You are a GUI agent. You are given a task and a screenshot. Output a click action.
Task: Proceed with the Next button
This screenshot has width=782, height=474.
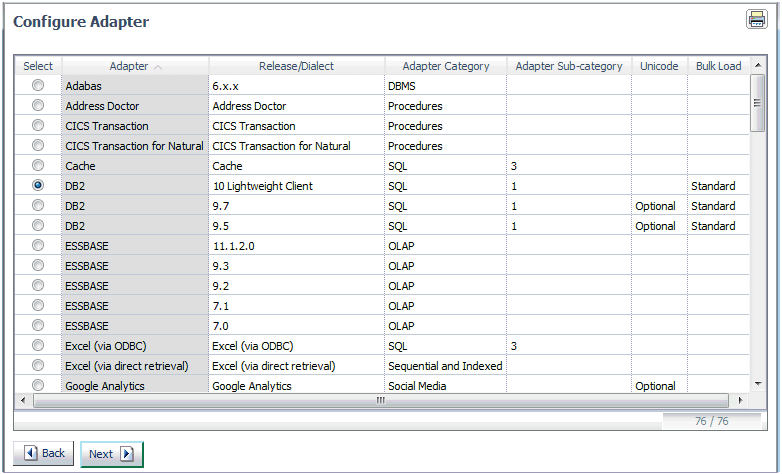coord(112,454)
